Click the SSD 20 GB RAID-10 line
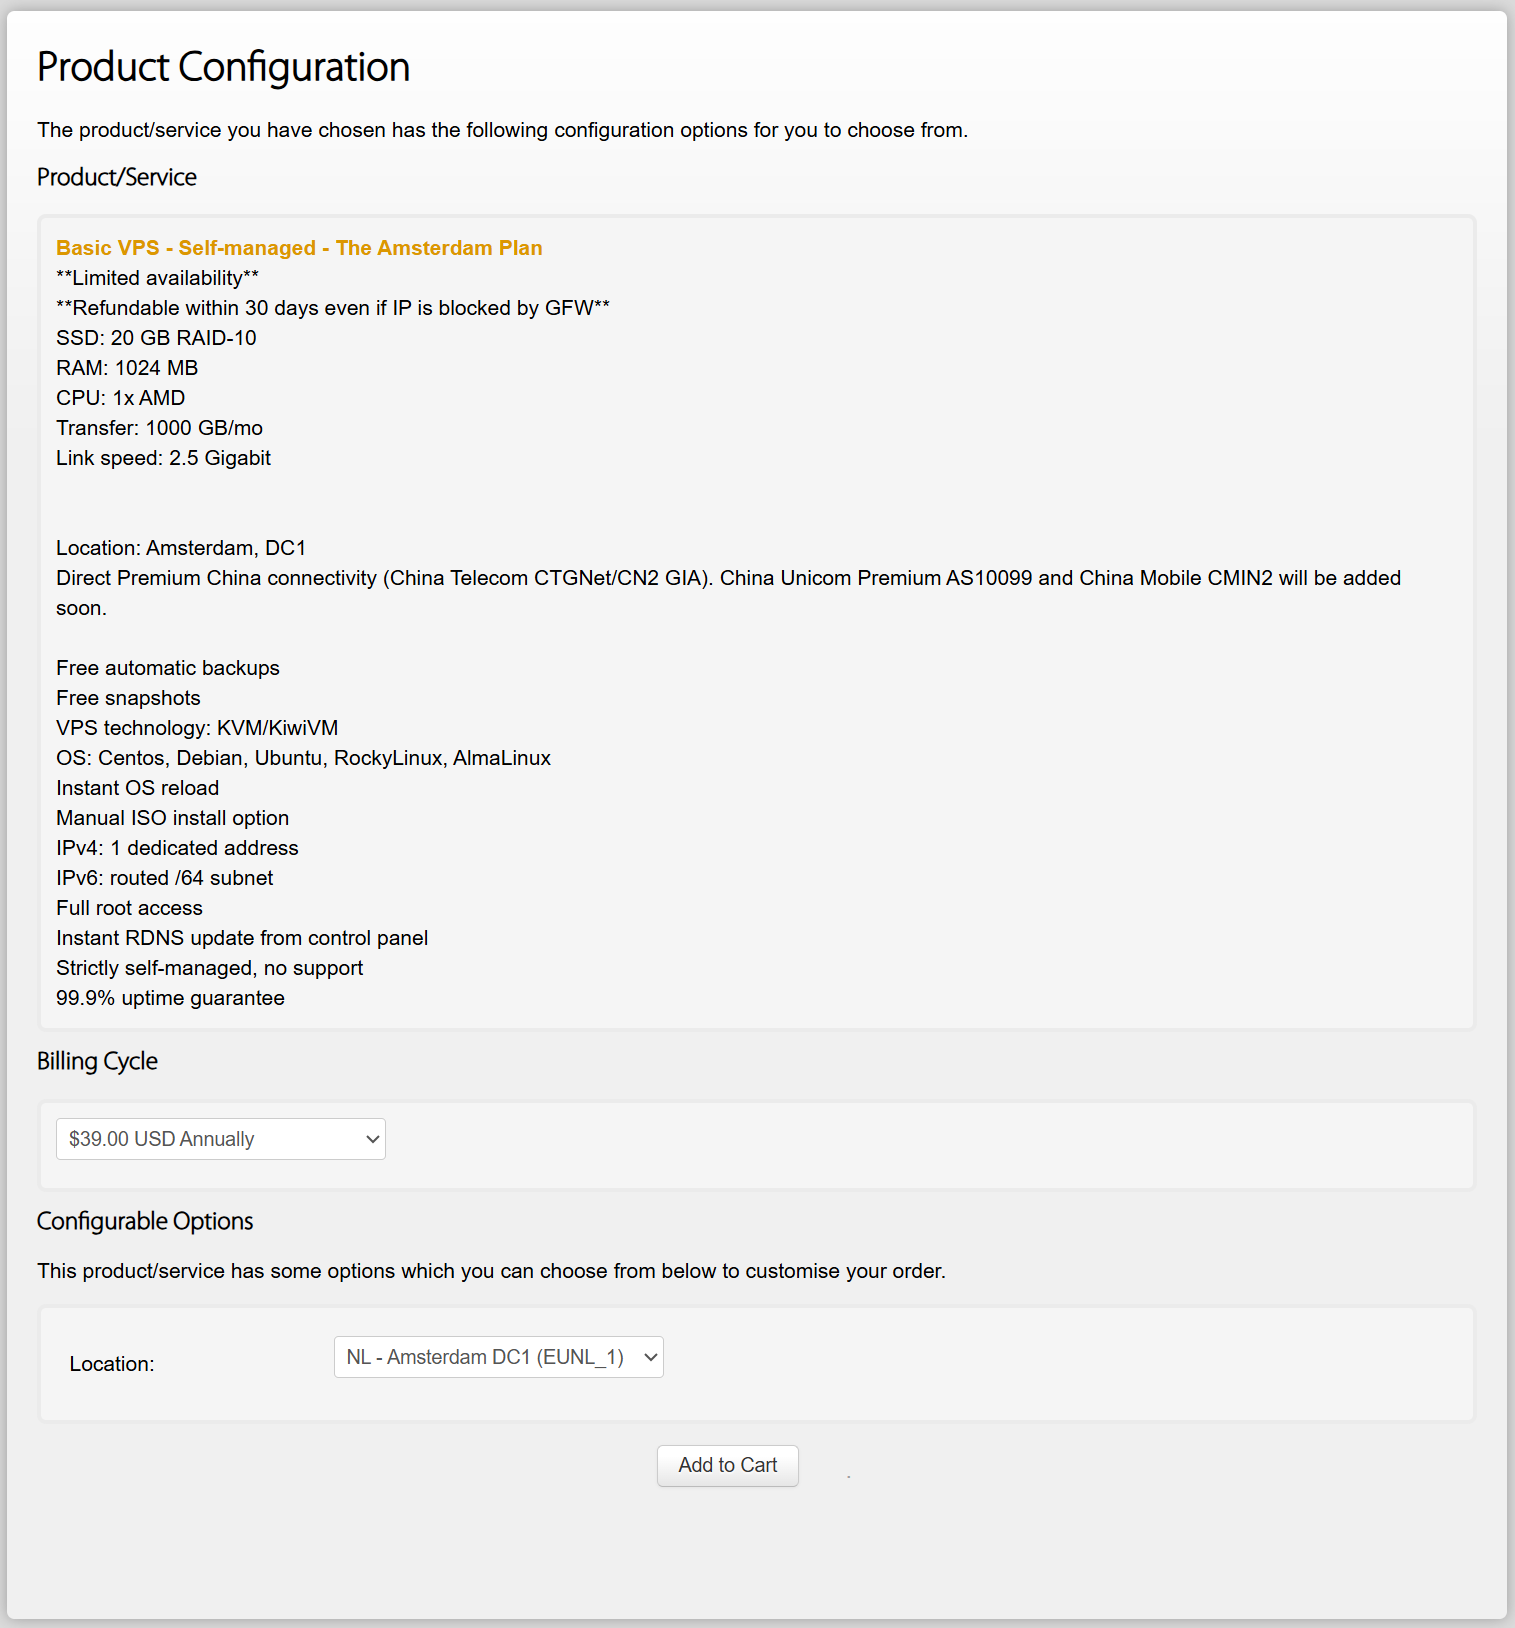This screenshot has height=1628, width=1515. (156, 338)
